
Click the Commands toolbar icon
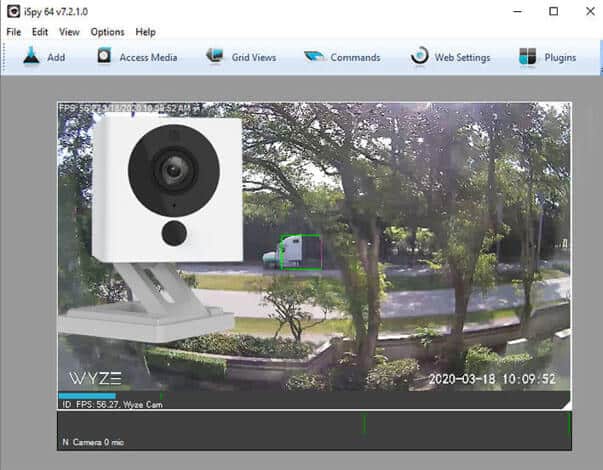[x=315, y=57]
